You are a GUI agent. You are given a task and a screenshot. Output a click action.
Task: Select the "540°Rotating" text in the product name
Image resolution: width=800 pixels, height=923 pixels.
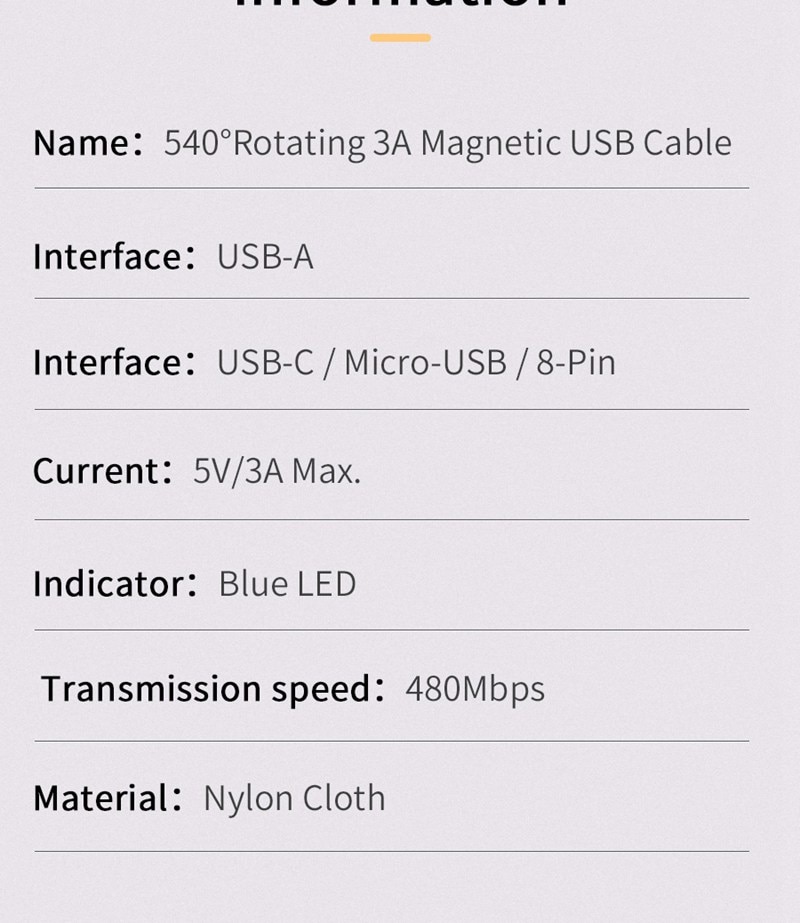tap(265, 143)
